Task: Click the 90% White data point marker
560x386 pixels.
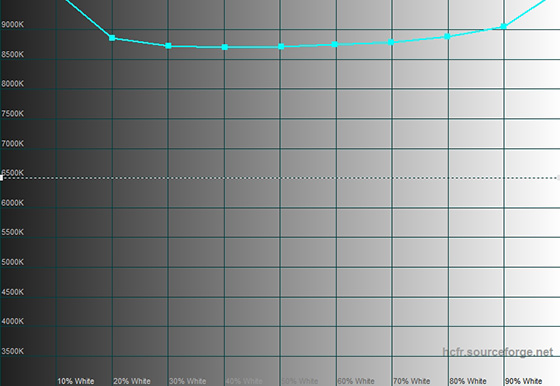Action: pos(504,26)
